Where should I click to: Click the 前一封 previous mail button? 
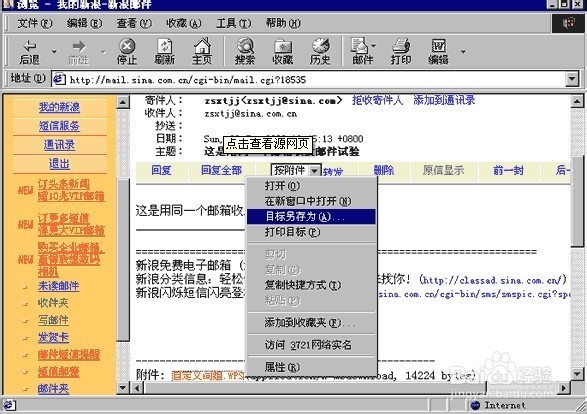(x=508, y=171)
